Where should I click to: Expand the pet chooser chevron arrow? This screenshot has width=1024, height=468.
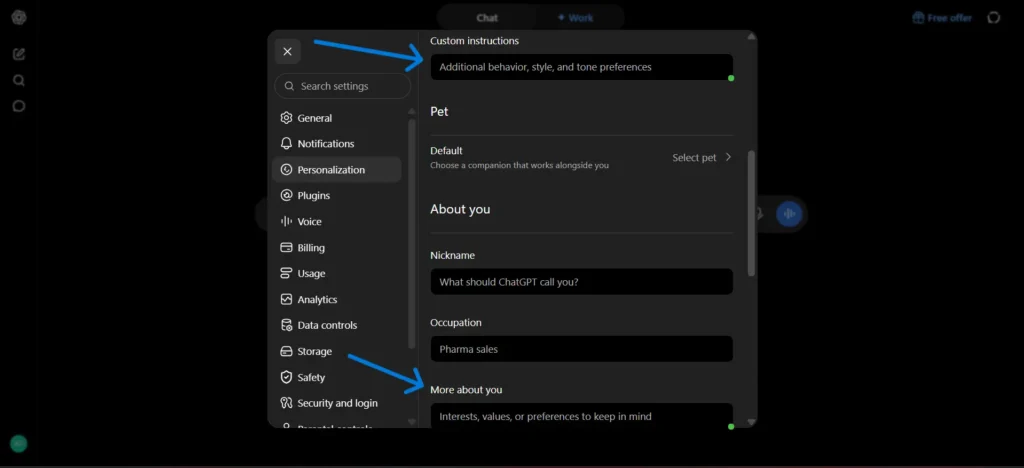pyautogui.click(x=728, y=157)
